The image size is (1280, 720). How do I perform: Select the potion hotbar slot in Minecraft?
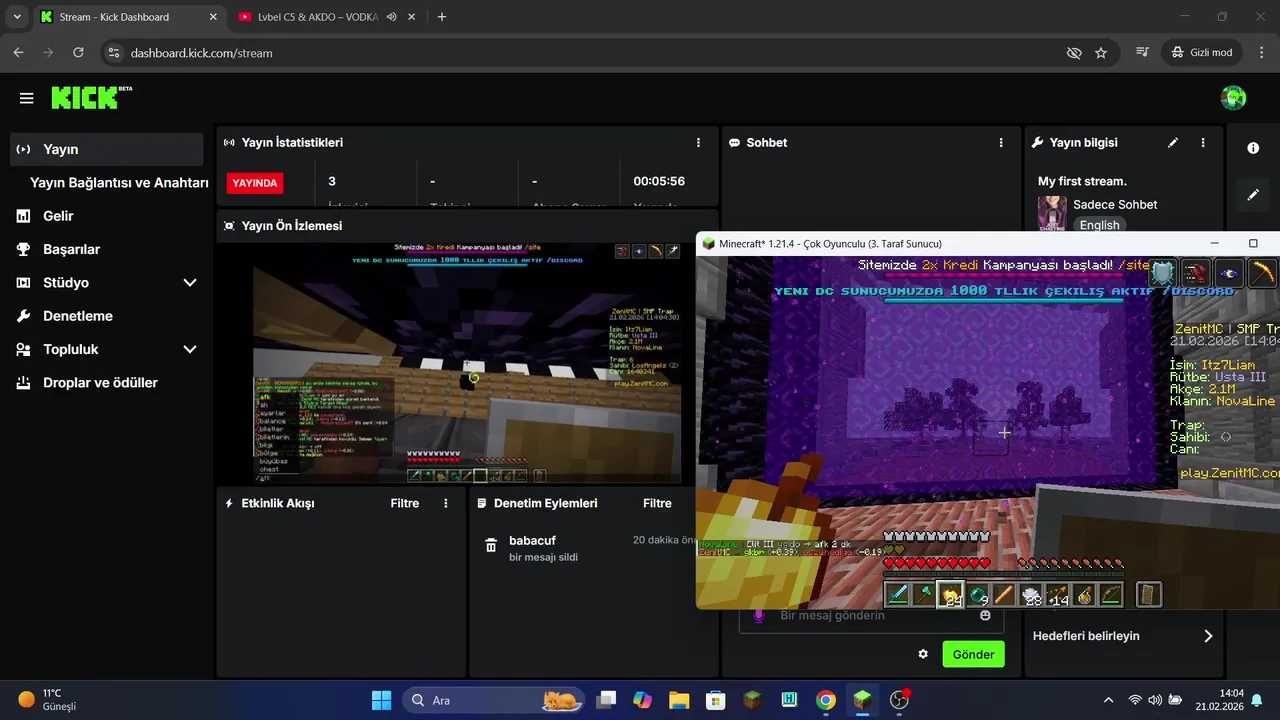coord(1083,595)
